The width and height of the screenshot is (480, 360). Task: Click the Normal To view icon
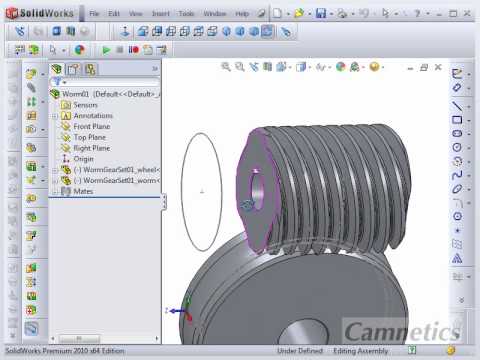pos(125,32)
